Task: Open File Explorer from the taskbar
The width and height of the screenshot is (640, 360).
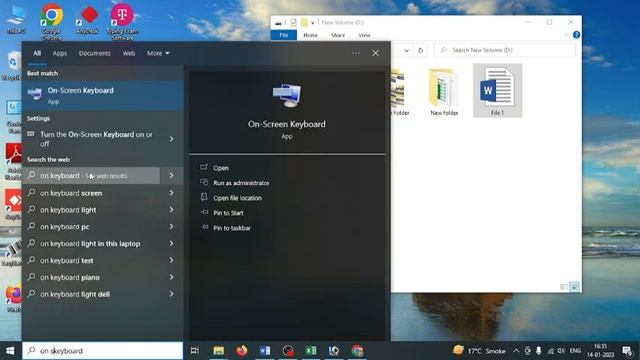Action: tap(218, 351)
